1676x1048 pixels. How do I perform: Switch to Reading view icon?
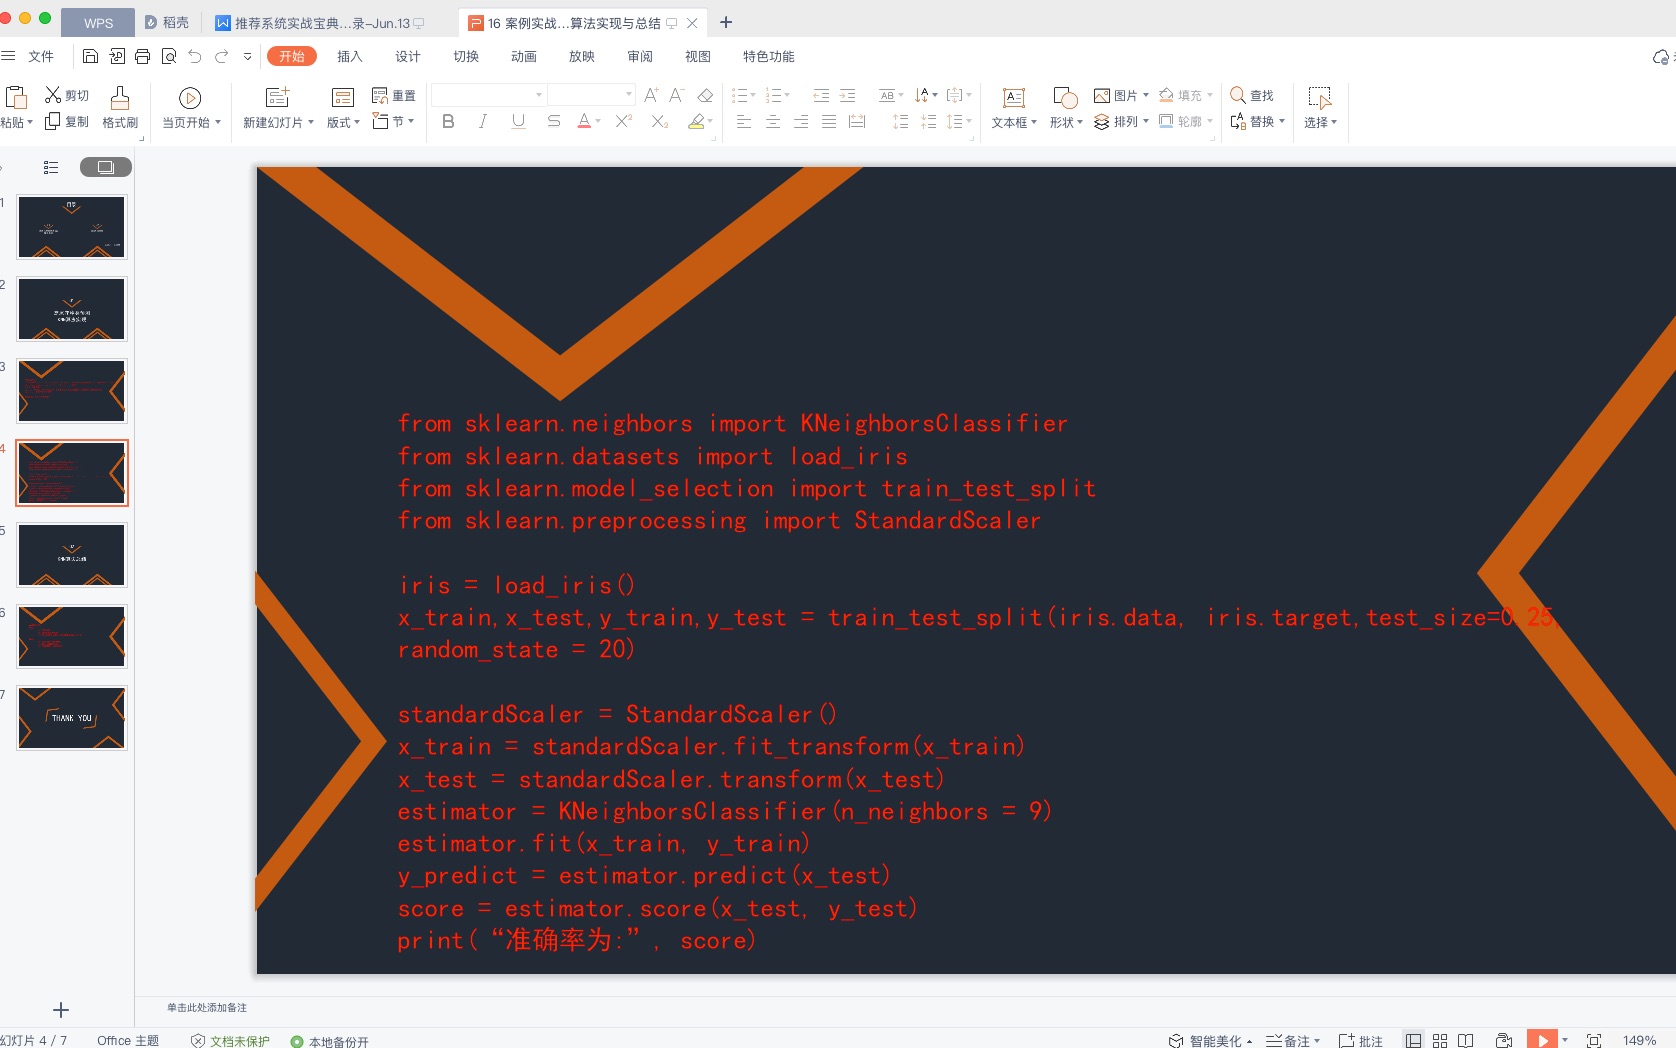tap(1465, 1041)
